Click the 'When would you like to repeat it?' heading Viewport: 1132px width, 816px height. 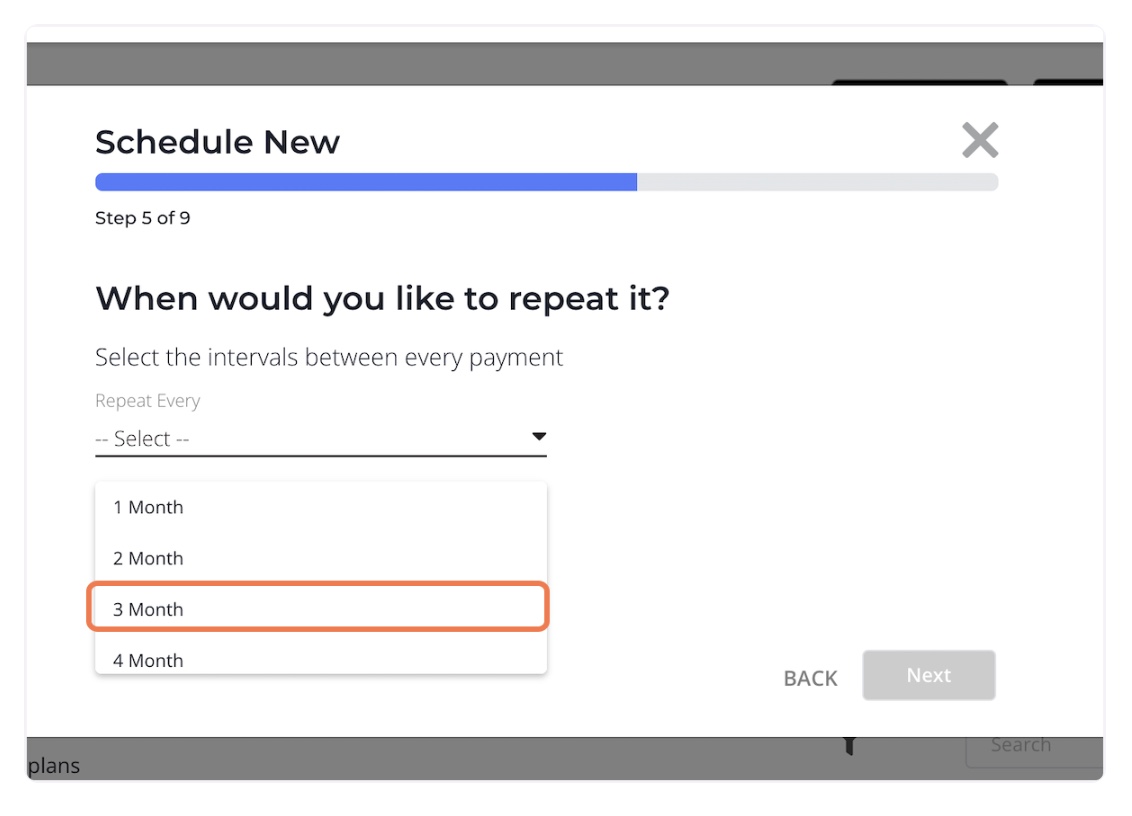tap(382, 298)
